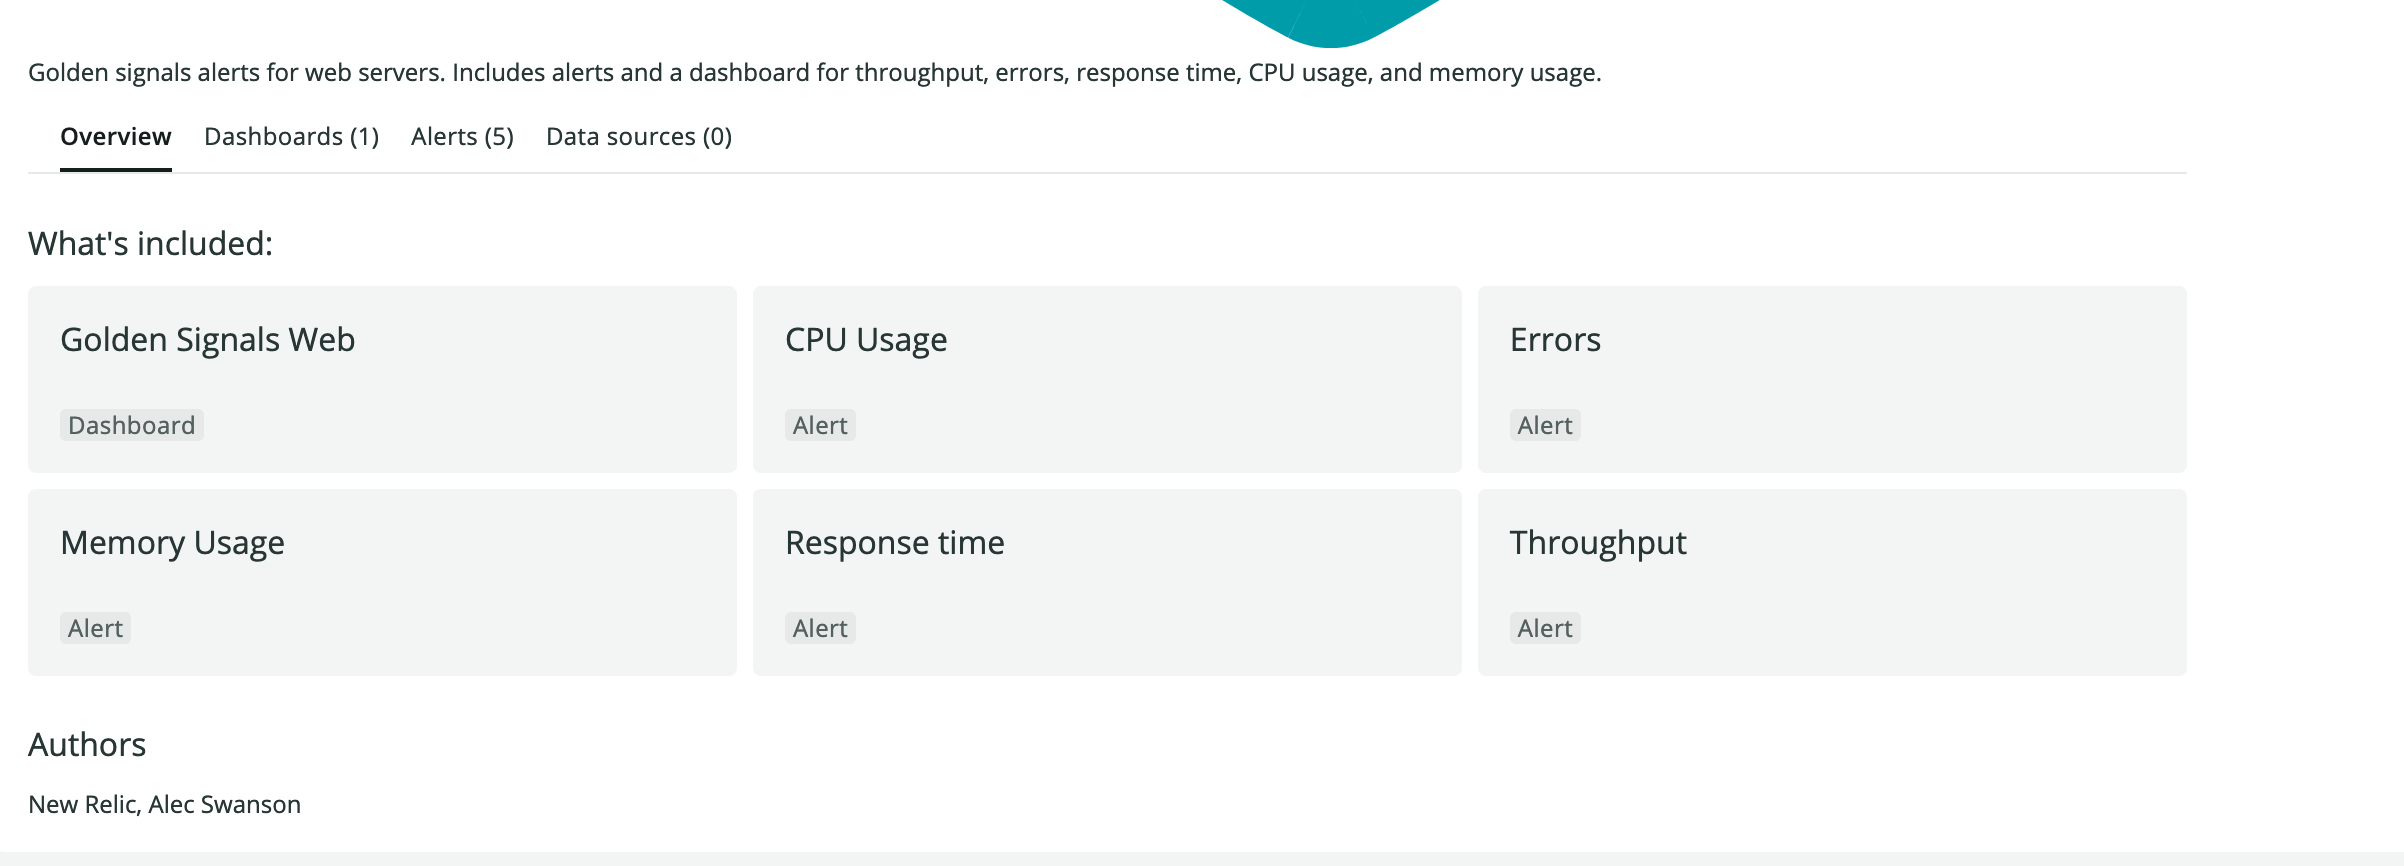
Task: Click the Alert badge on Errors card
Action: point(1544,424)
